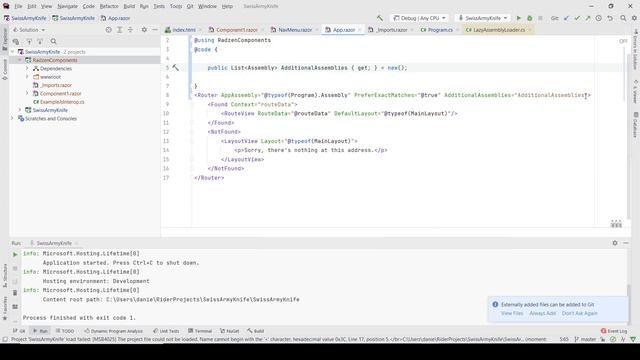Expand Component1.razor node in tree
This screenshot has height=360, width=640.
(27, 93)
